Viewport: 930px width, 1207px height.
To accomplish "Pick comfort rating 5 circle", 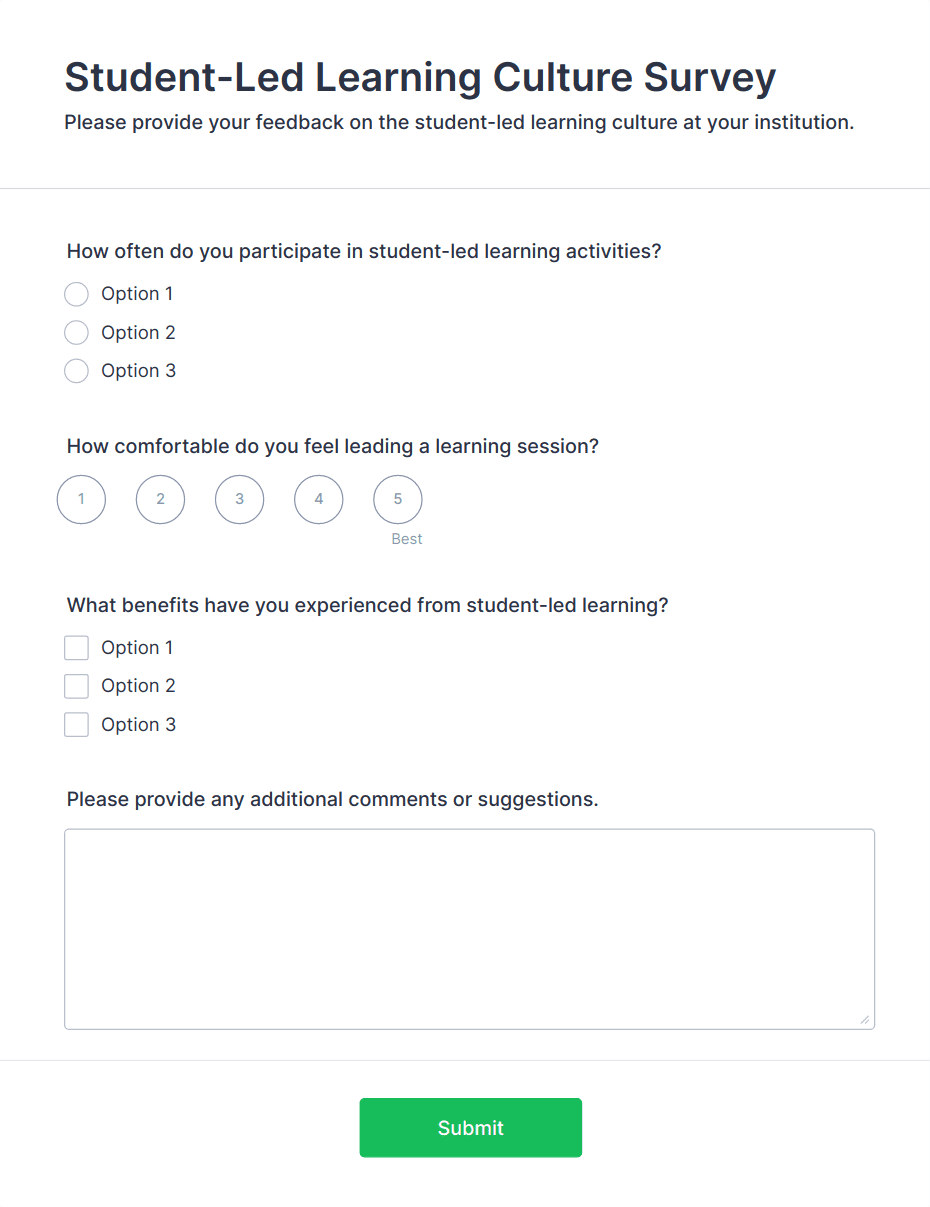I will tap(397, 499).
